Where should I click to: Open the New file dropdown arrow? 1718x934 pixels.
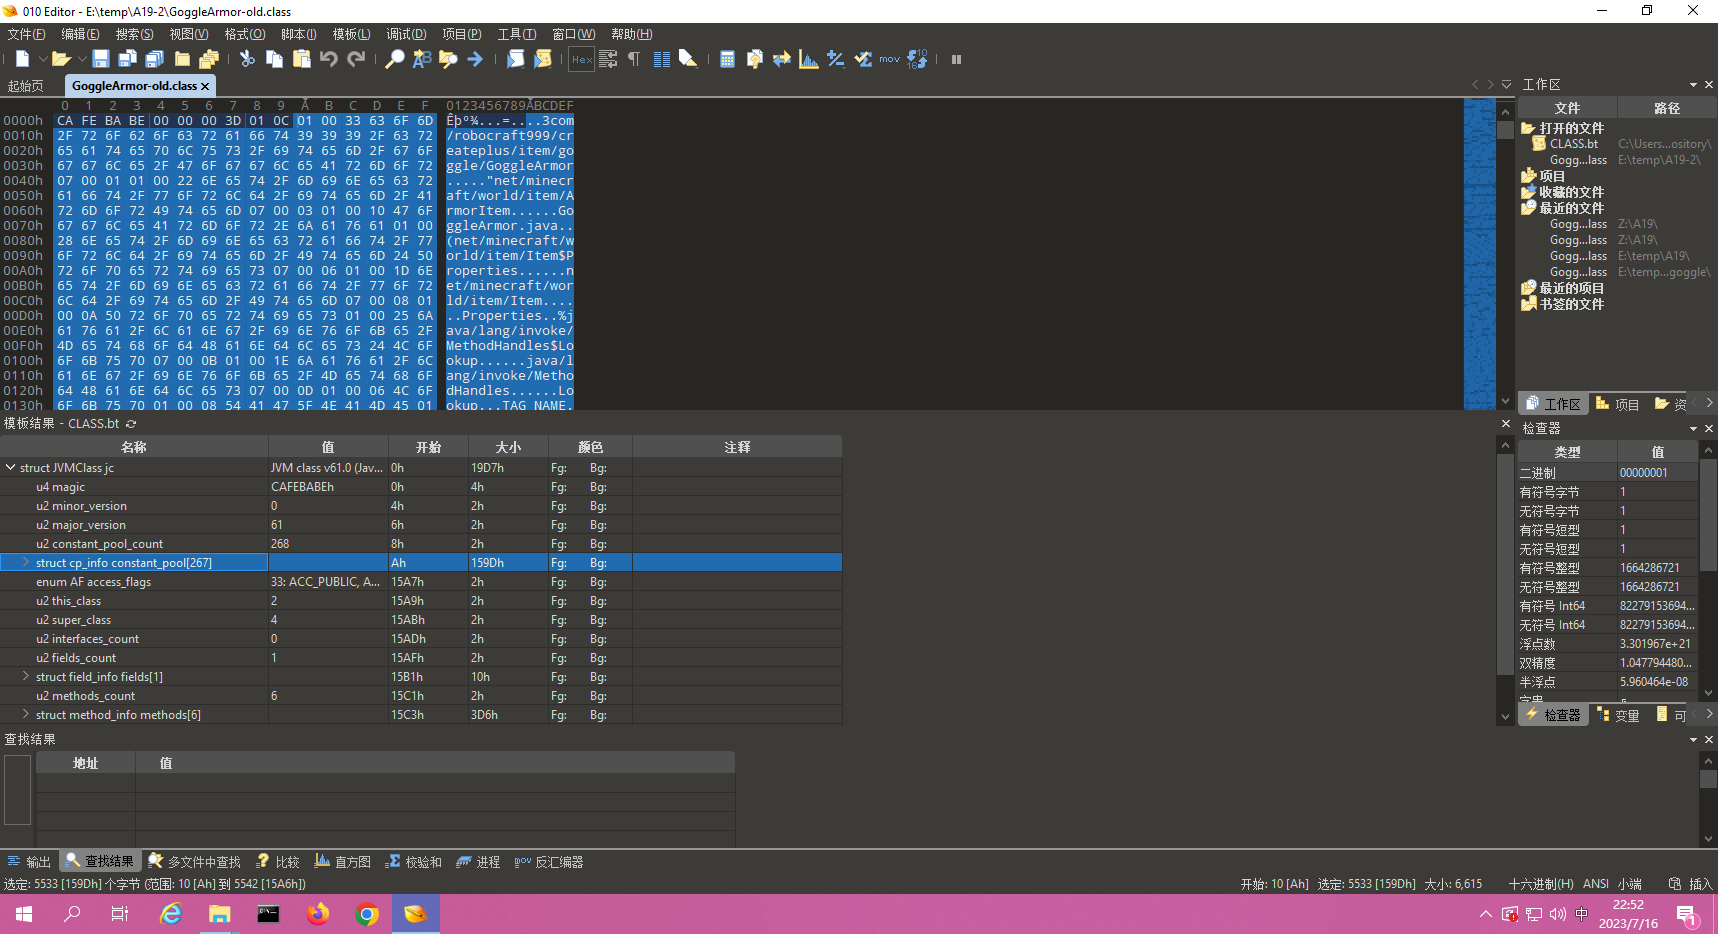(x=42, y=59)
